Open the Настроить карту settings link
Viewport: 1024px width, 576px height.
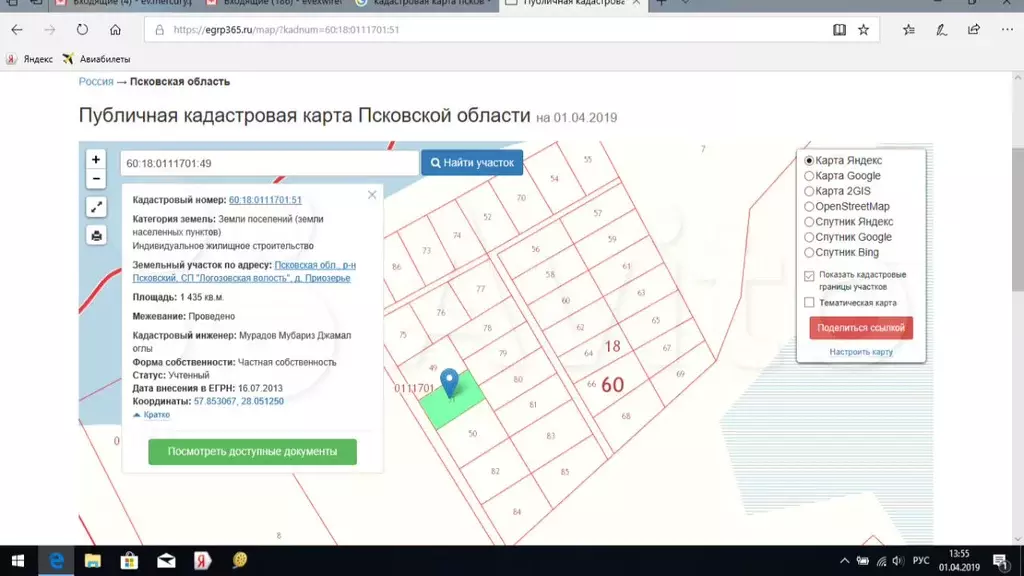tap(860, 352)
